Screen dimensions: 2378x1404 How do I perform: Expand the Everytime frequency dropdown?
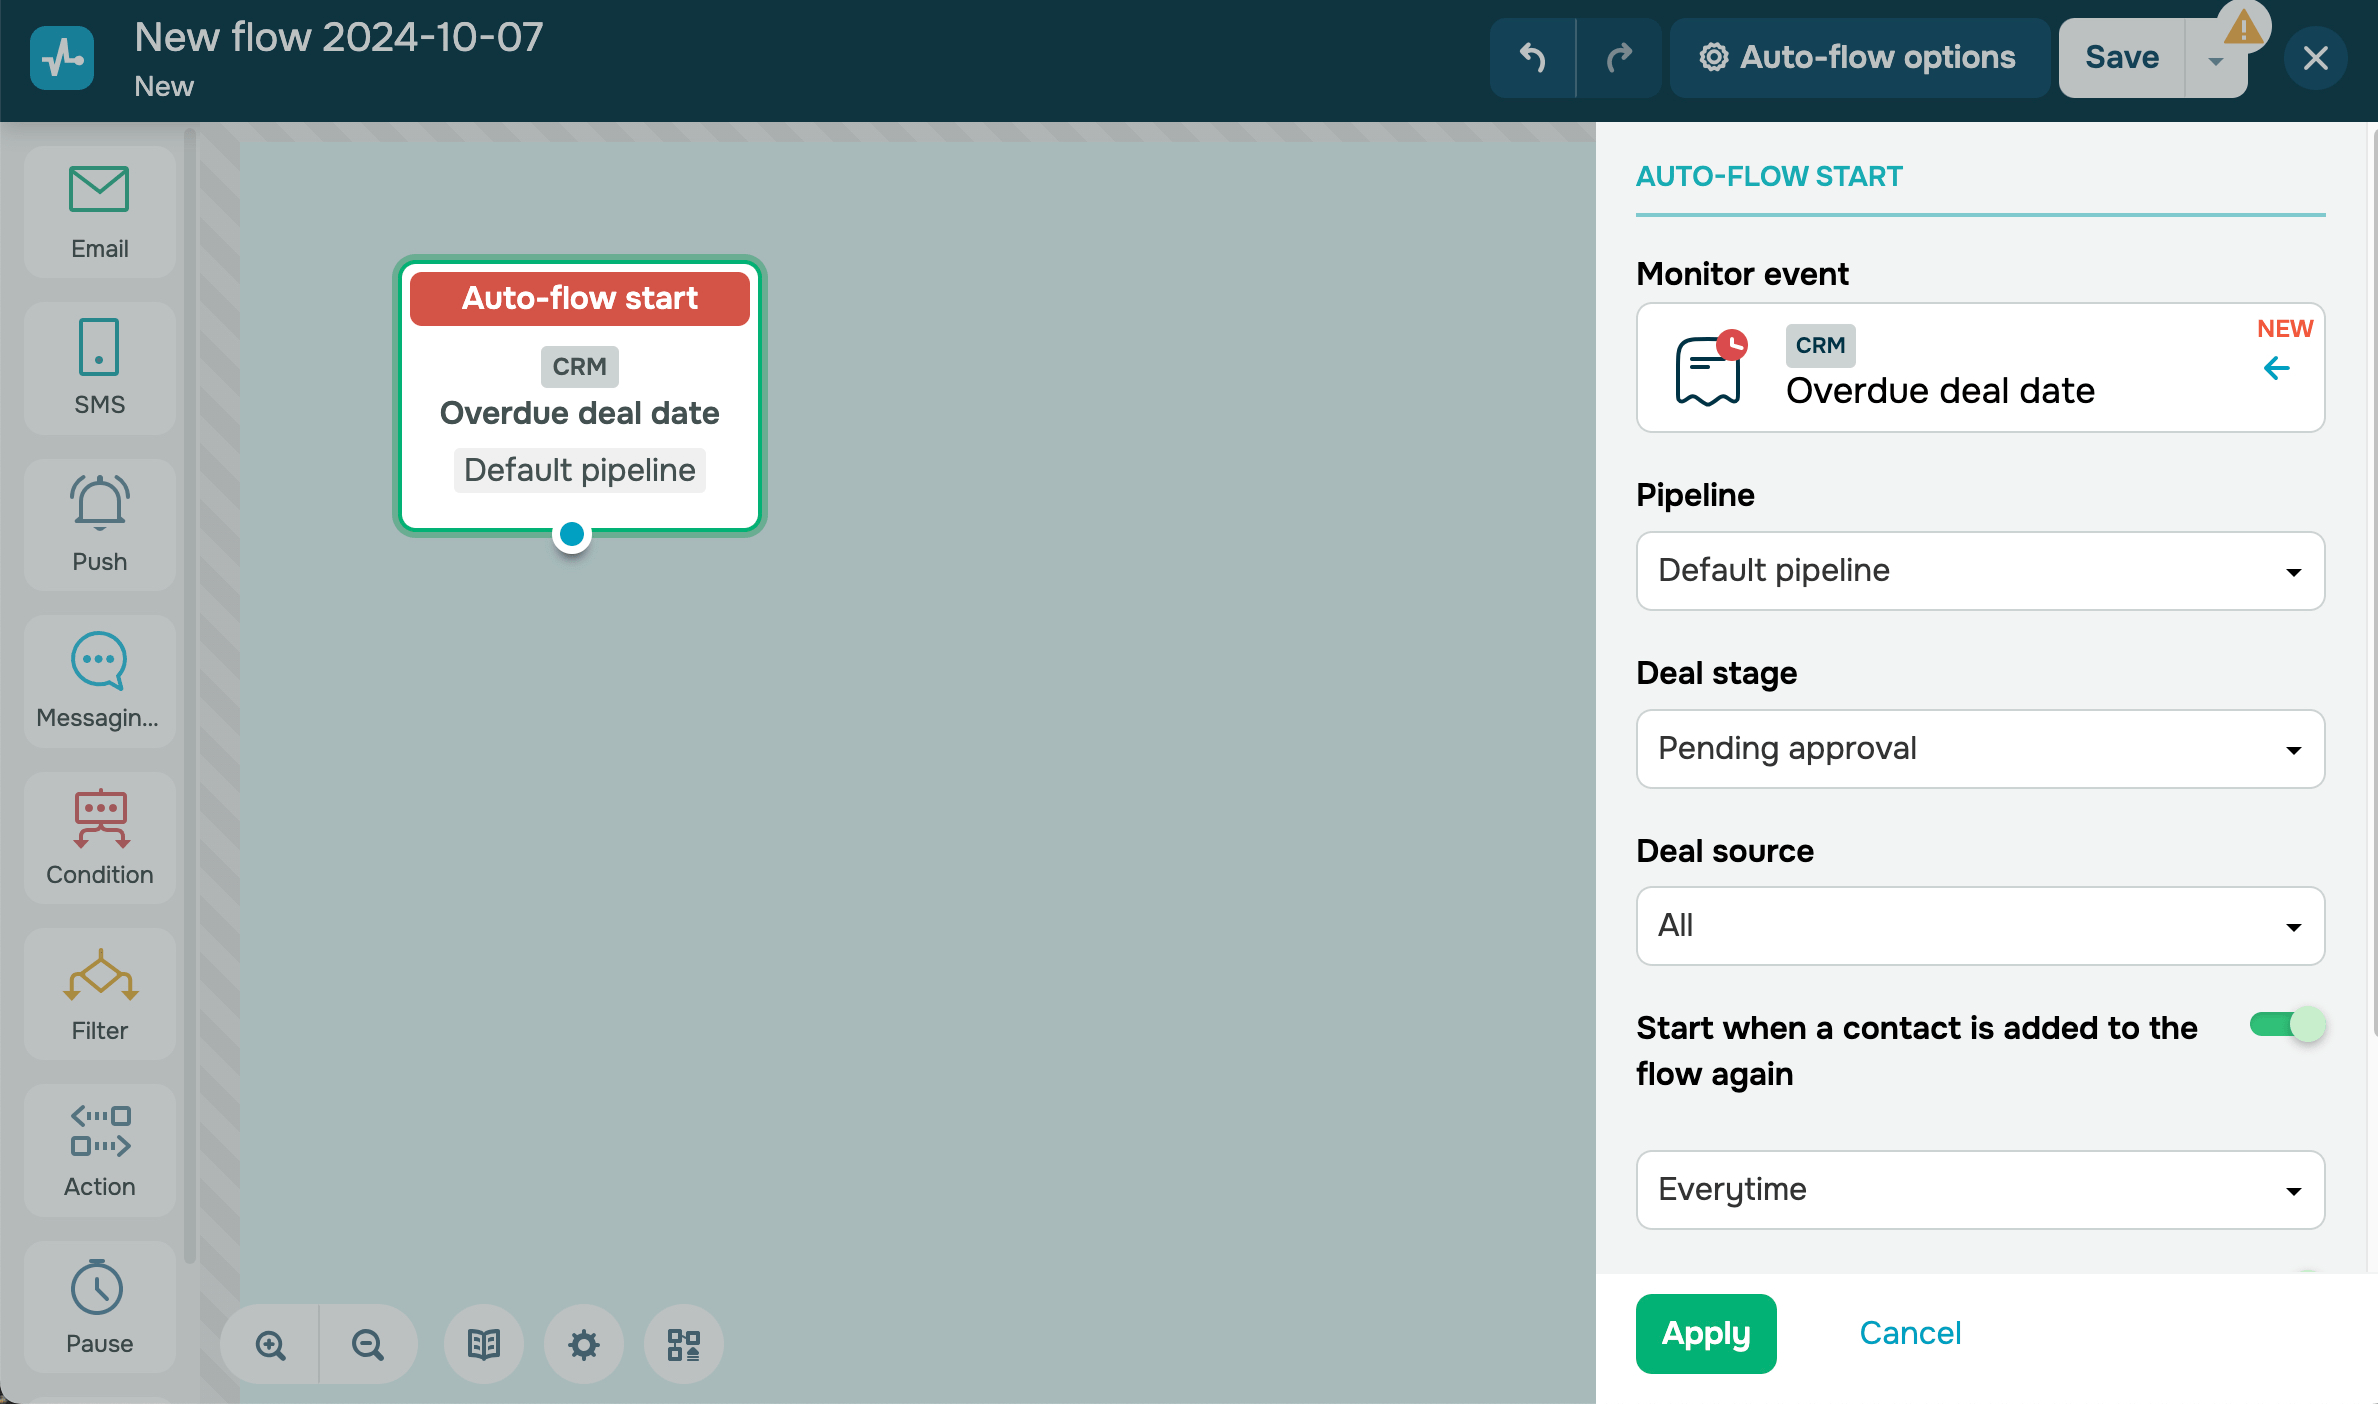pos(1980,1190)
